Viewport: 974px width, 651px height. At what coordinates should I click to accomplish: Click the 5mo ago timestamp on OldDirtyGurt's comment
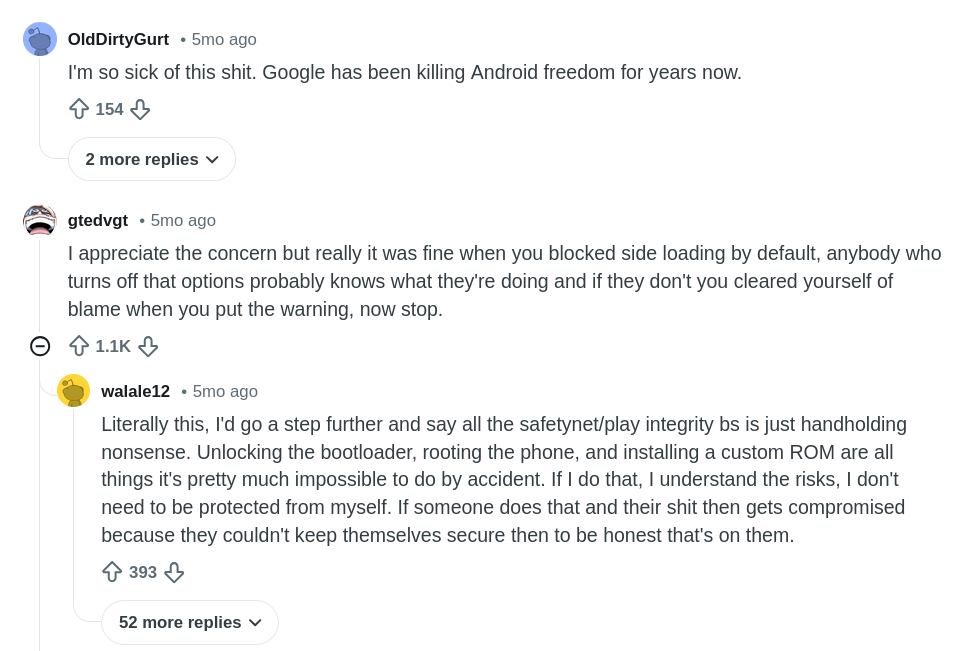point(223,39)
